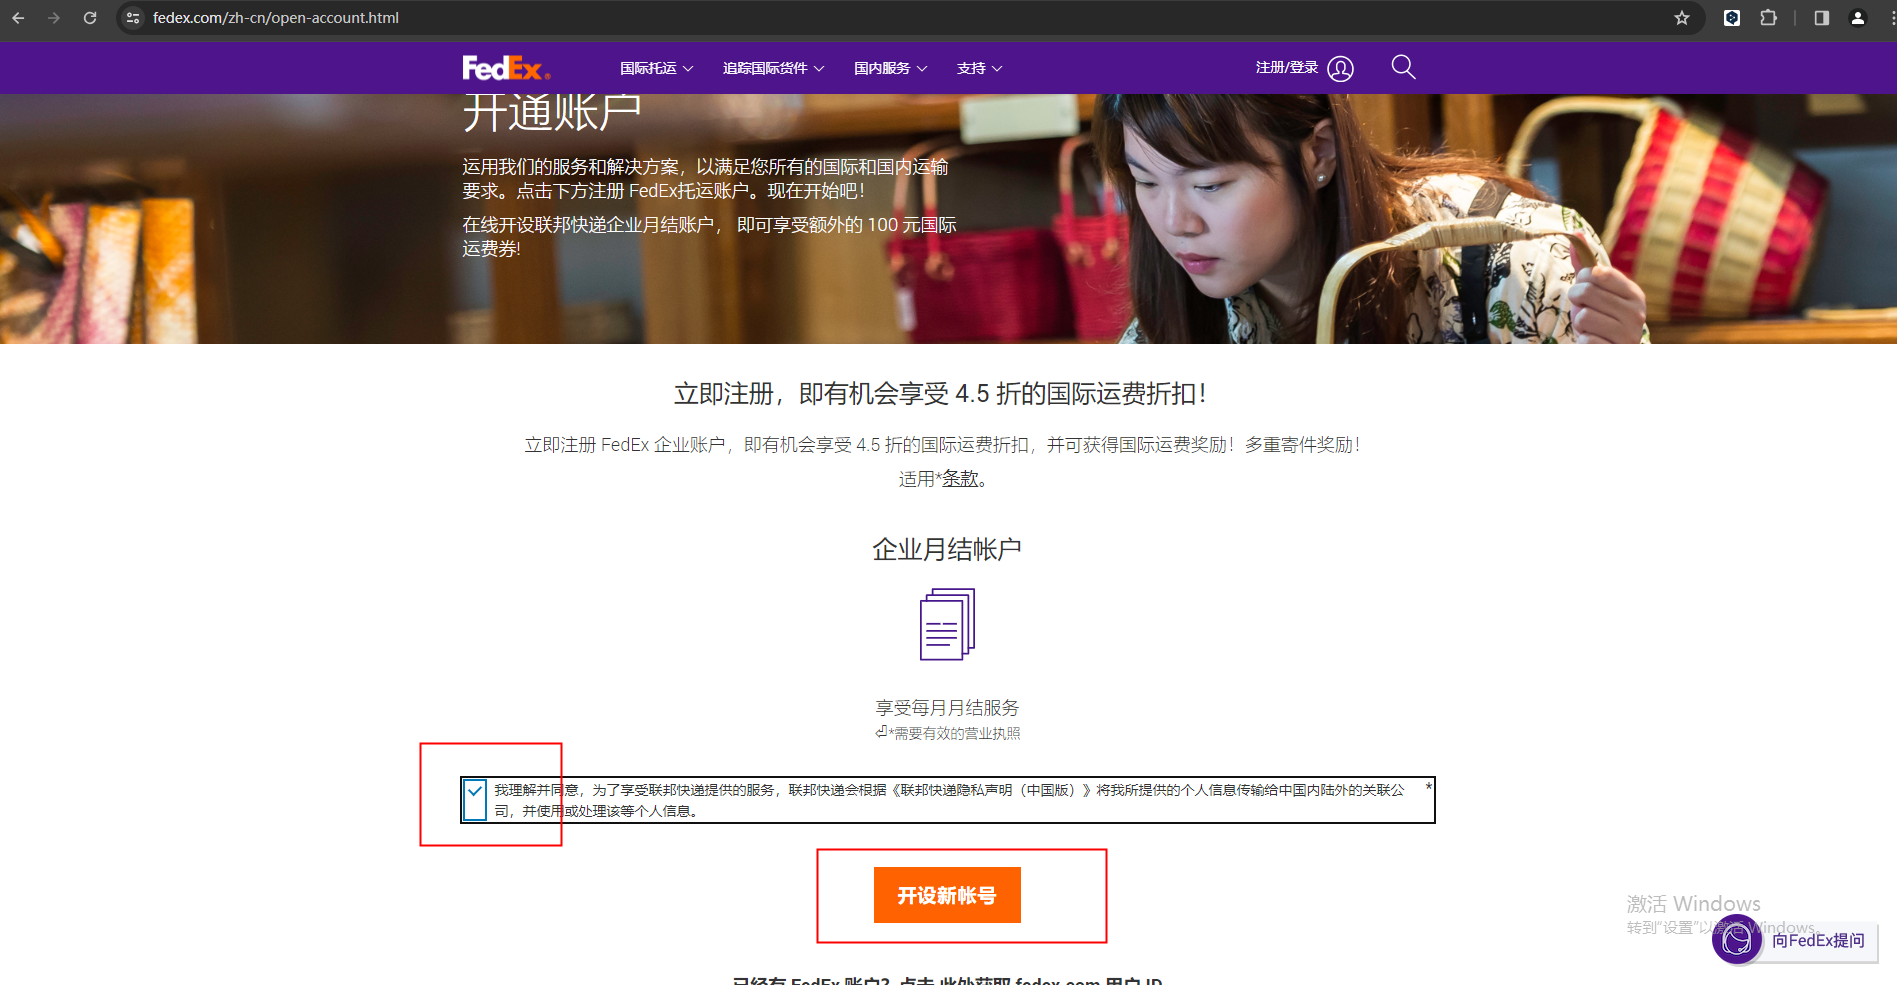Open the FedEx virtual assistant chat icon
1897x985 pixels.
[1737, 940]
